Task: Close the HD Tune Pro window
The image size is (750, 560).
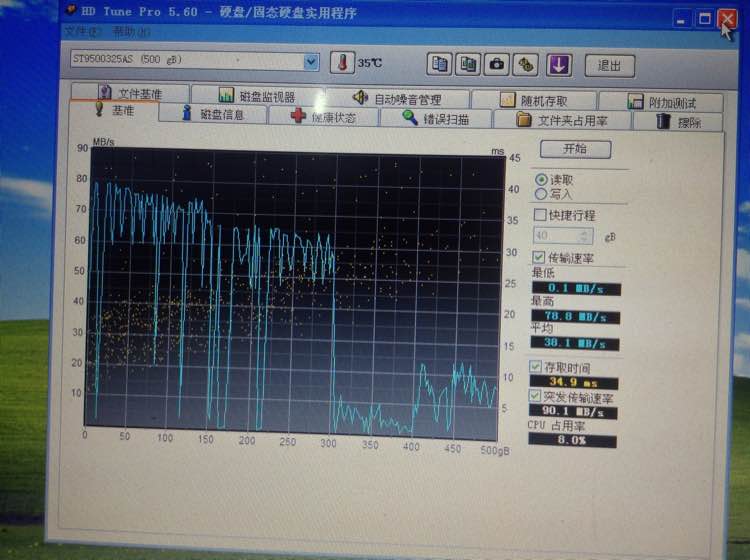Action: [727, 19]
